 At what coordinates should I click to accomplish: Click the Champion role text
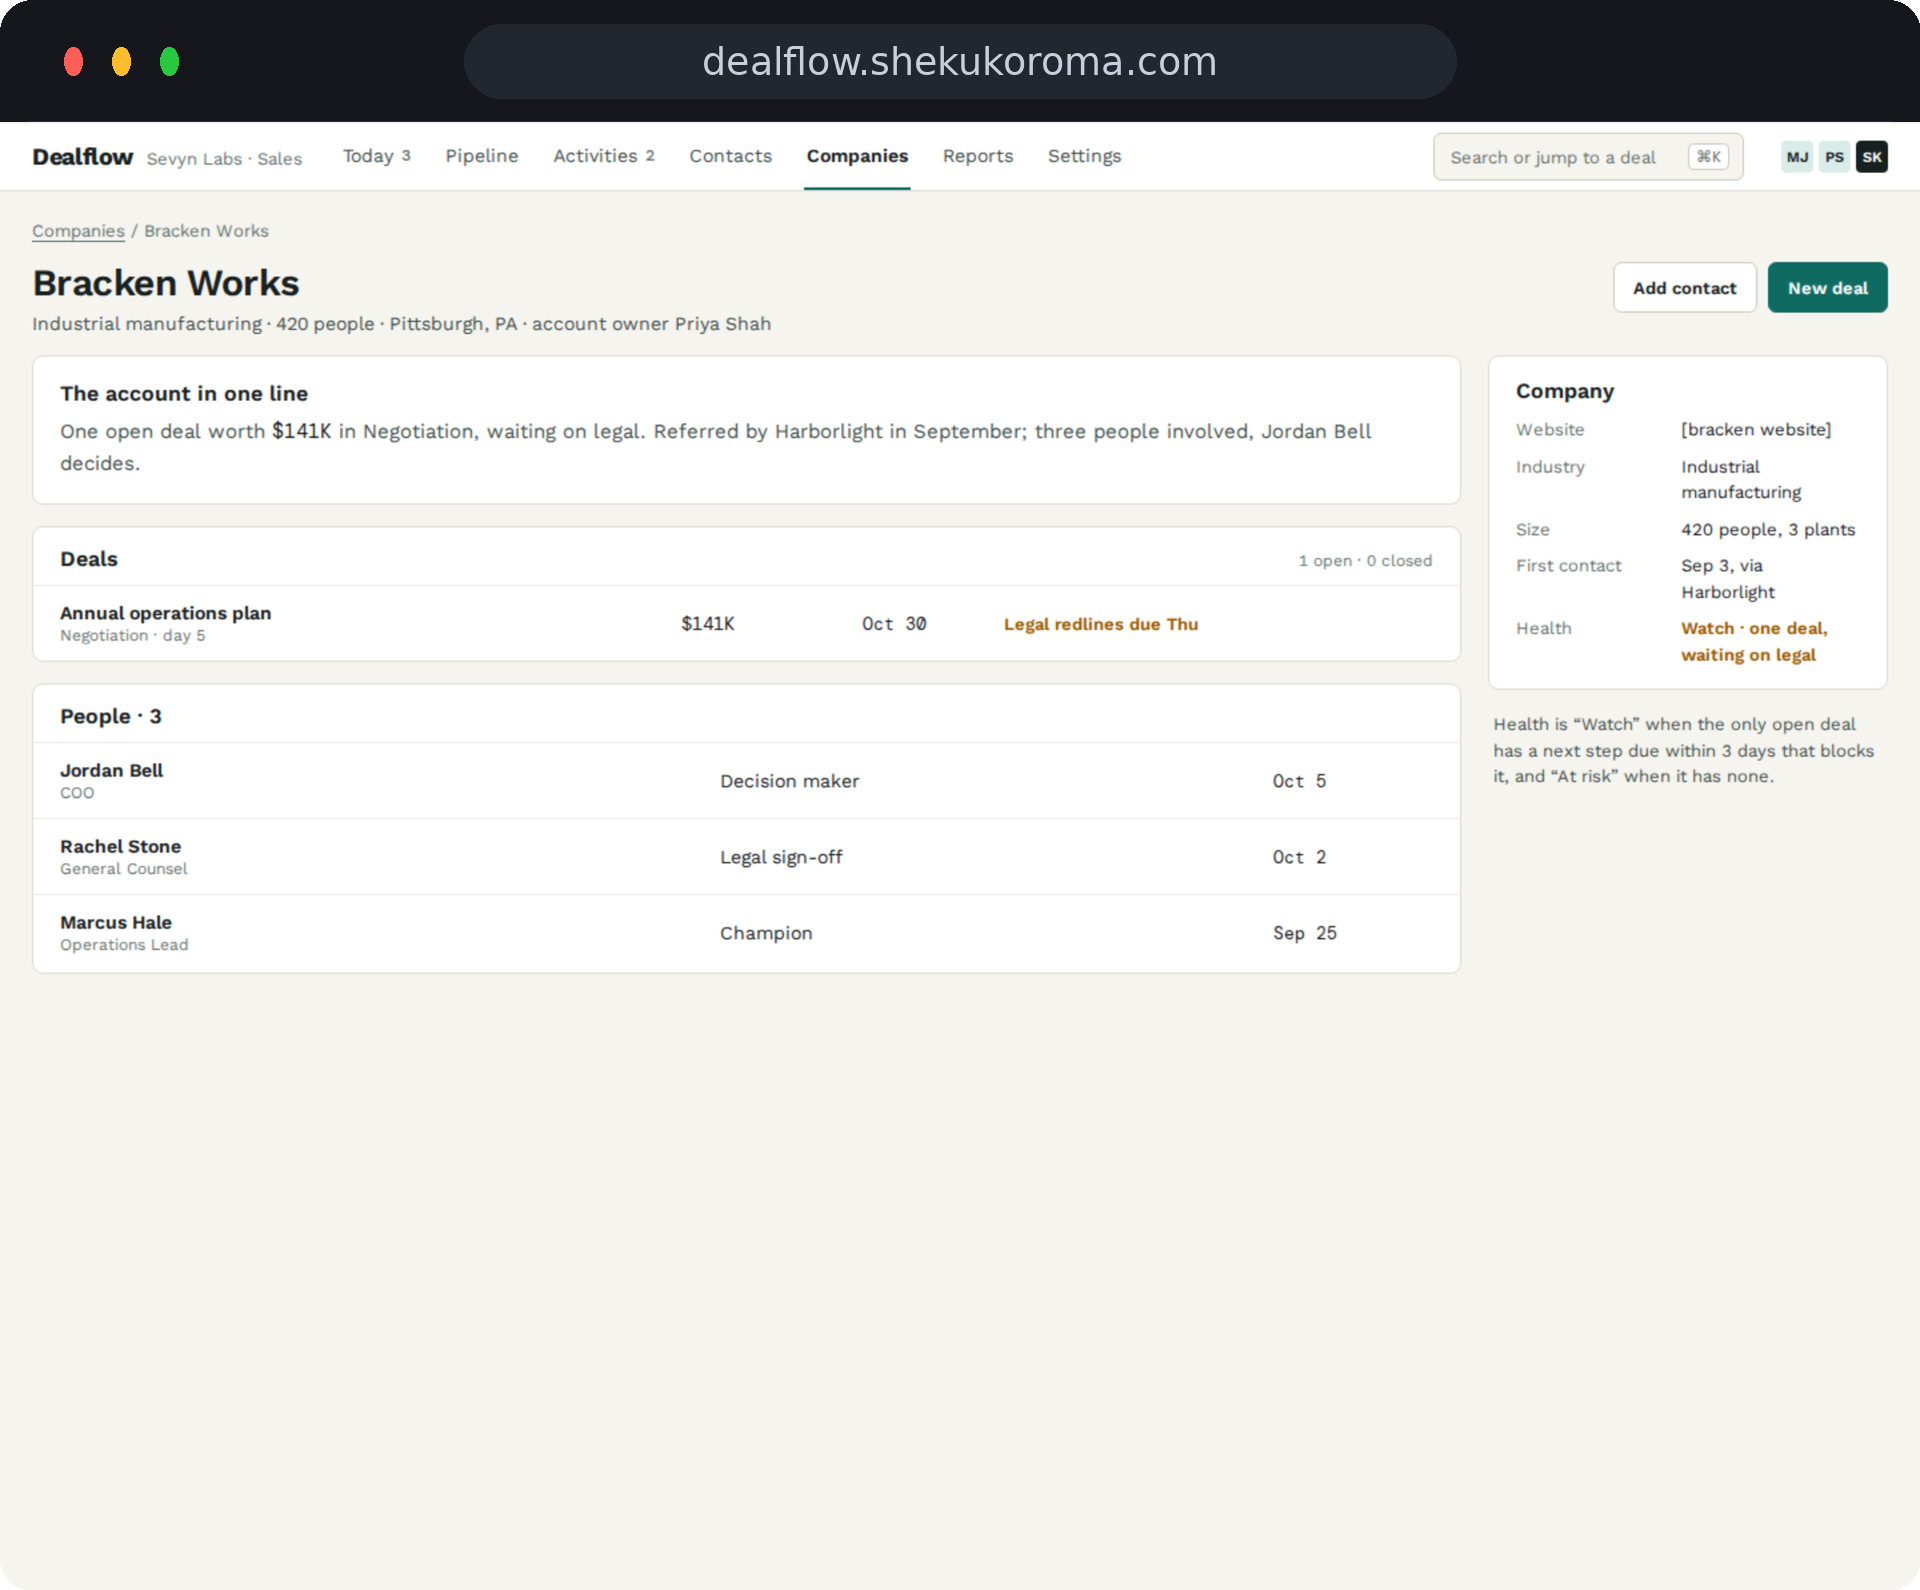[766, 933]
